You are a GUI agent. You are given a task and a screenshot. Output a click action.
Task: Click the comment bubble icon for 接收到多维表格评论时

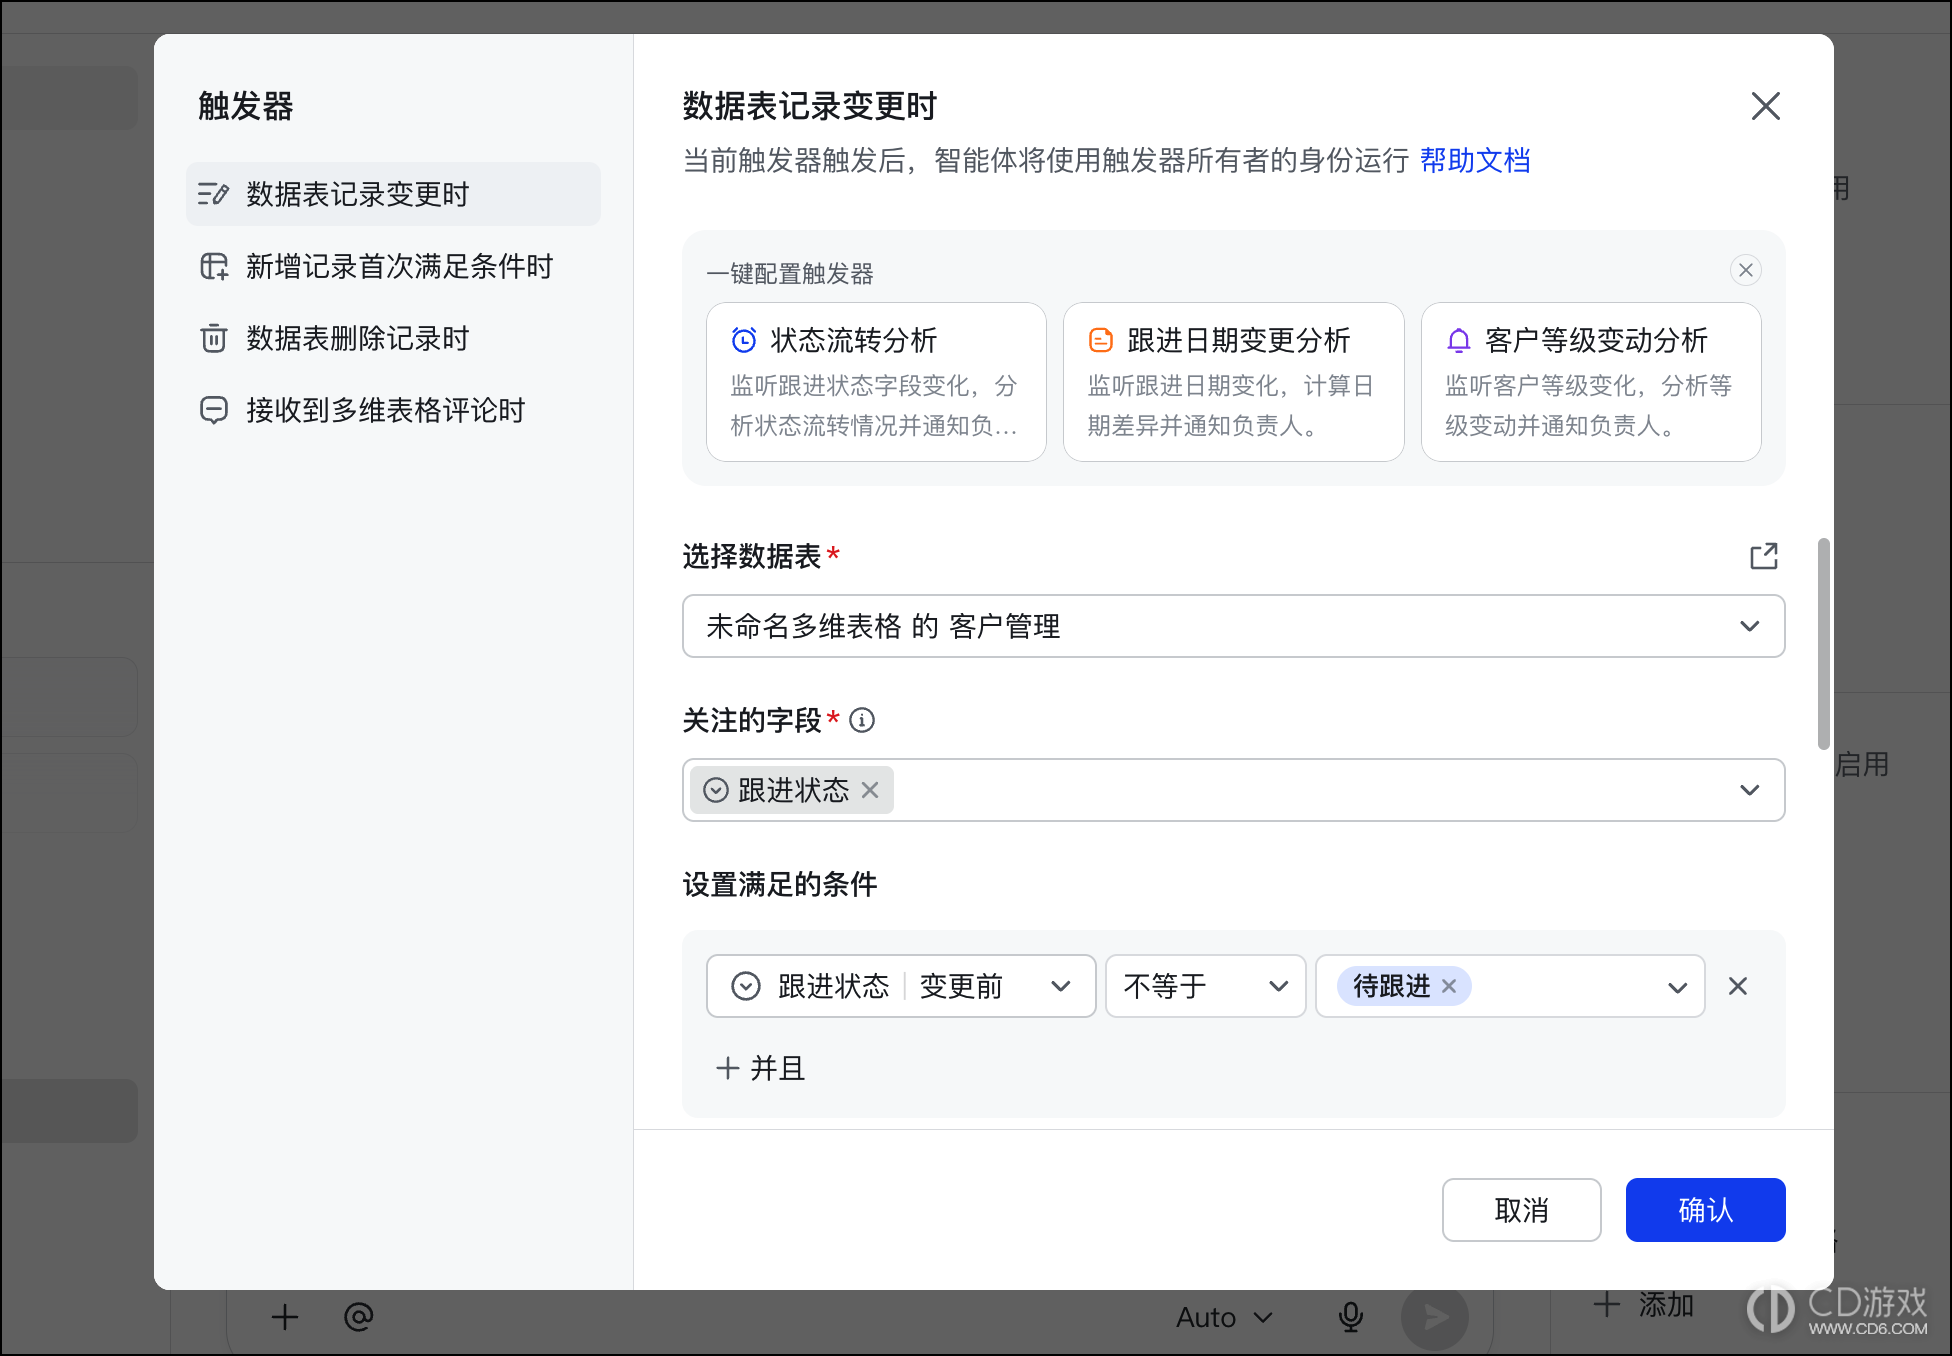tap(214, 411)
